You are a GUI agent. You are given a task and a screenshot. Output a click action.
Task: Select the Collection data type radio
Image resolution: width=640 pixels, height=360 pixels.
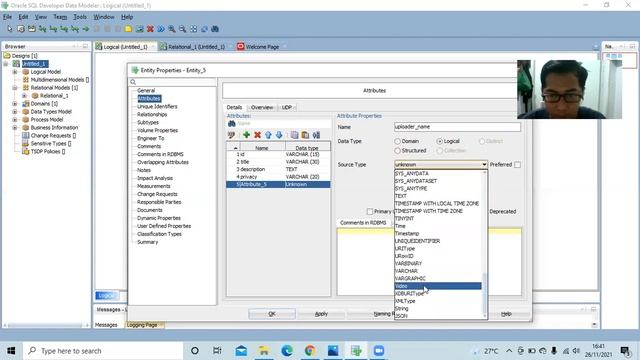point(440,151)
